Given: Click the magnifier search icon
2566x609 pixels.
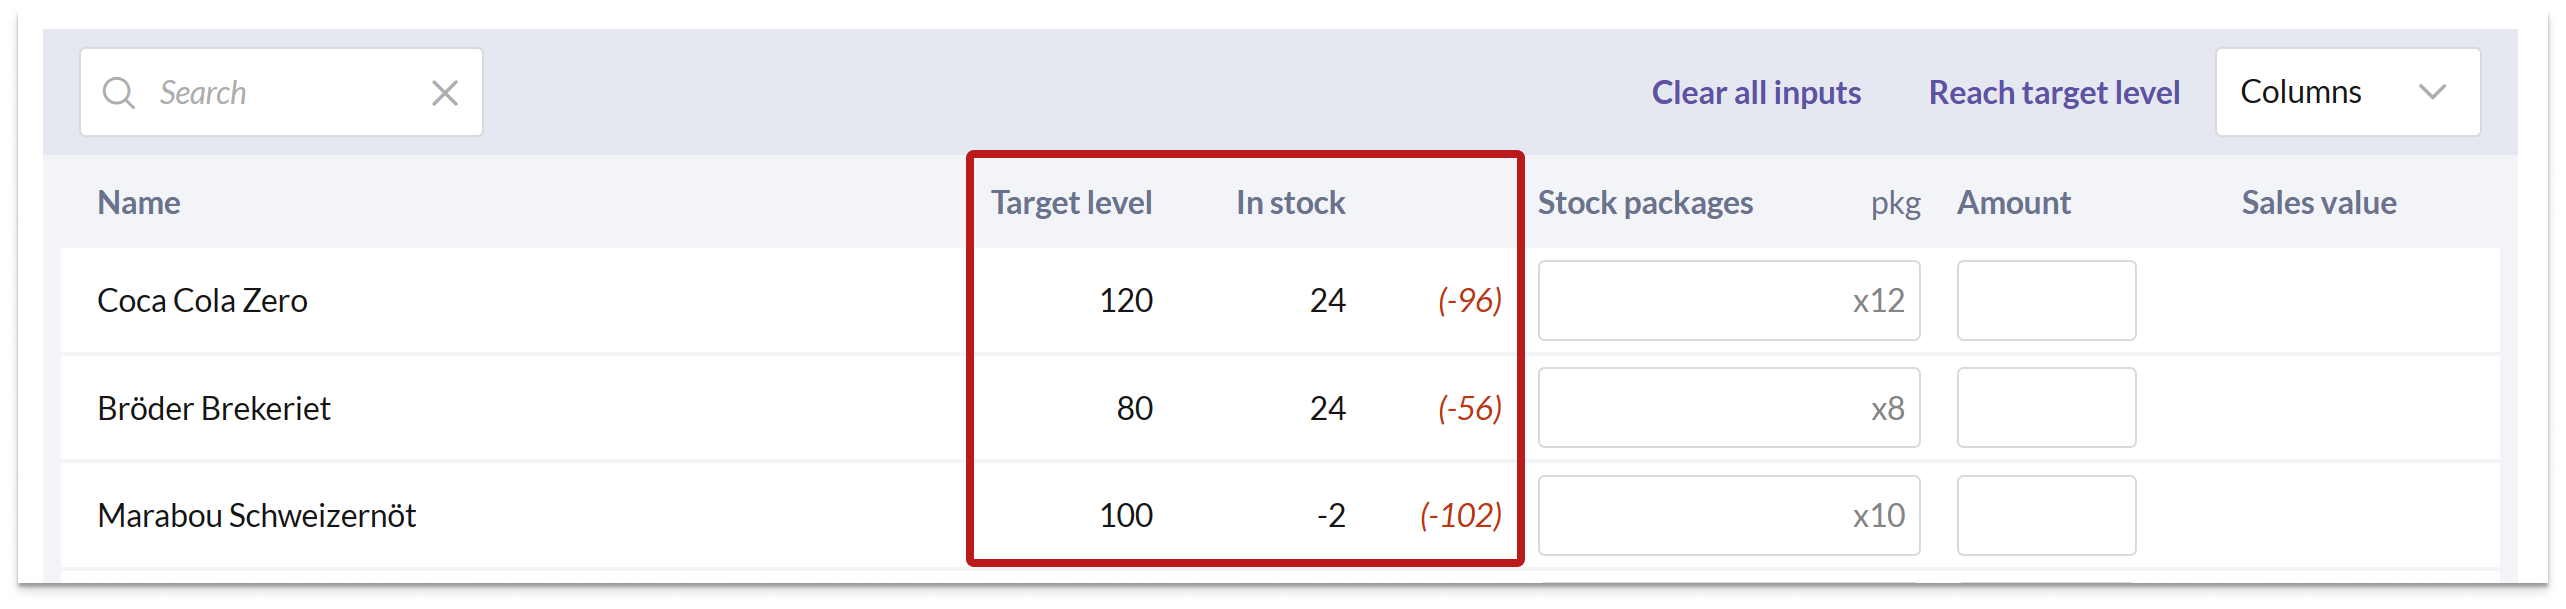Looking at the screenshot, I should [x=119, y=93].
